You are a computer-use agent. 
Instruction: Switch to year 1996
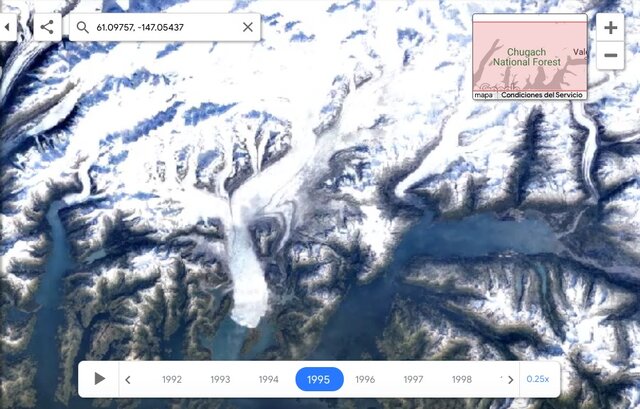point(365,379)
